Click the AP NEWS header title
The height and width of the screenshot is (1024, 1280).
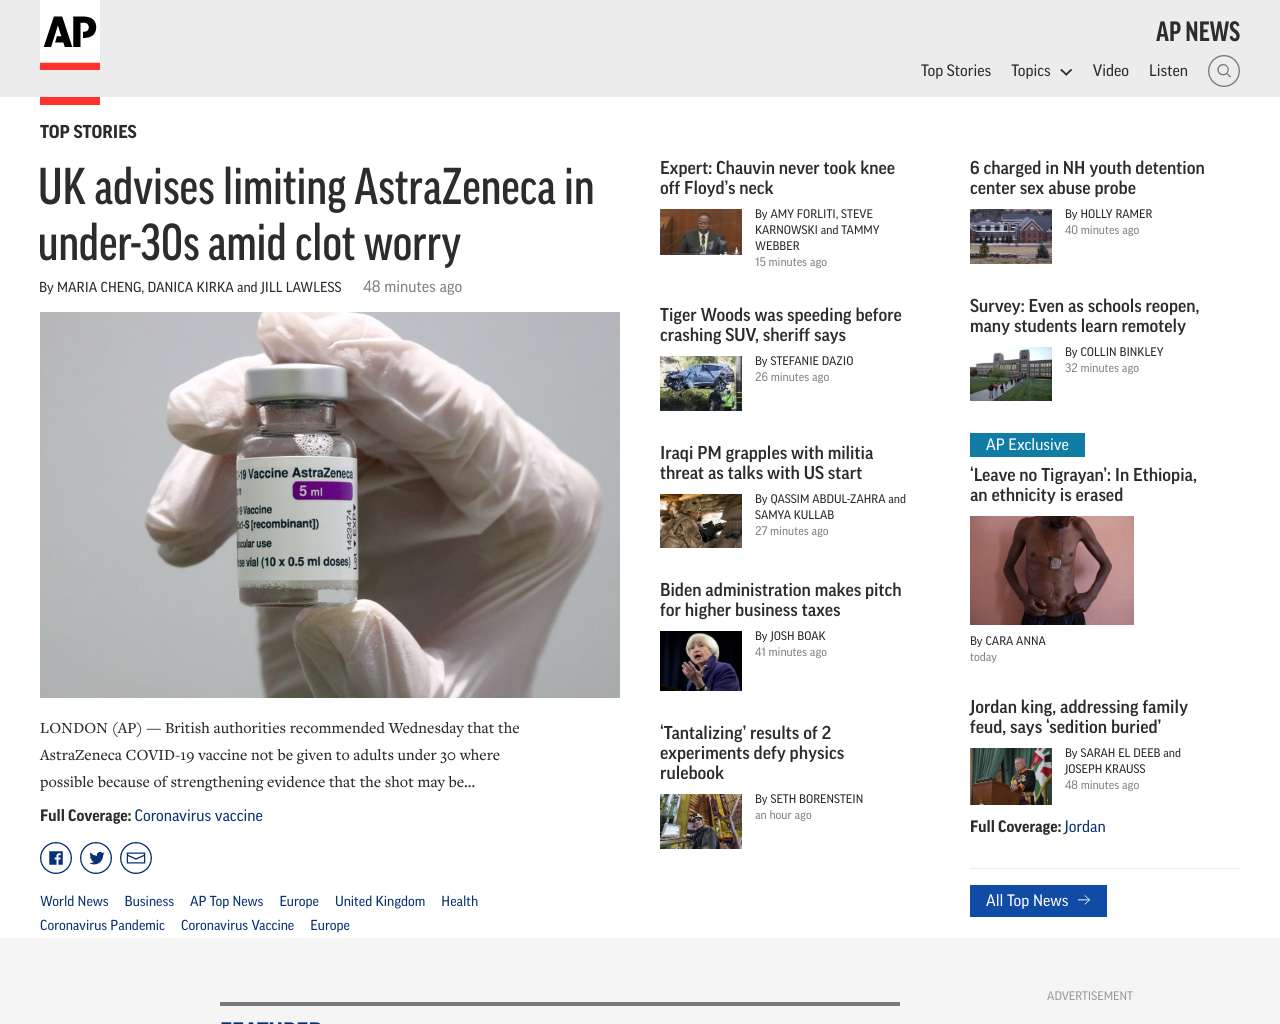tap(1198, 32)
